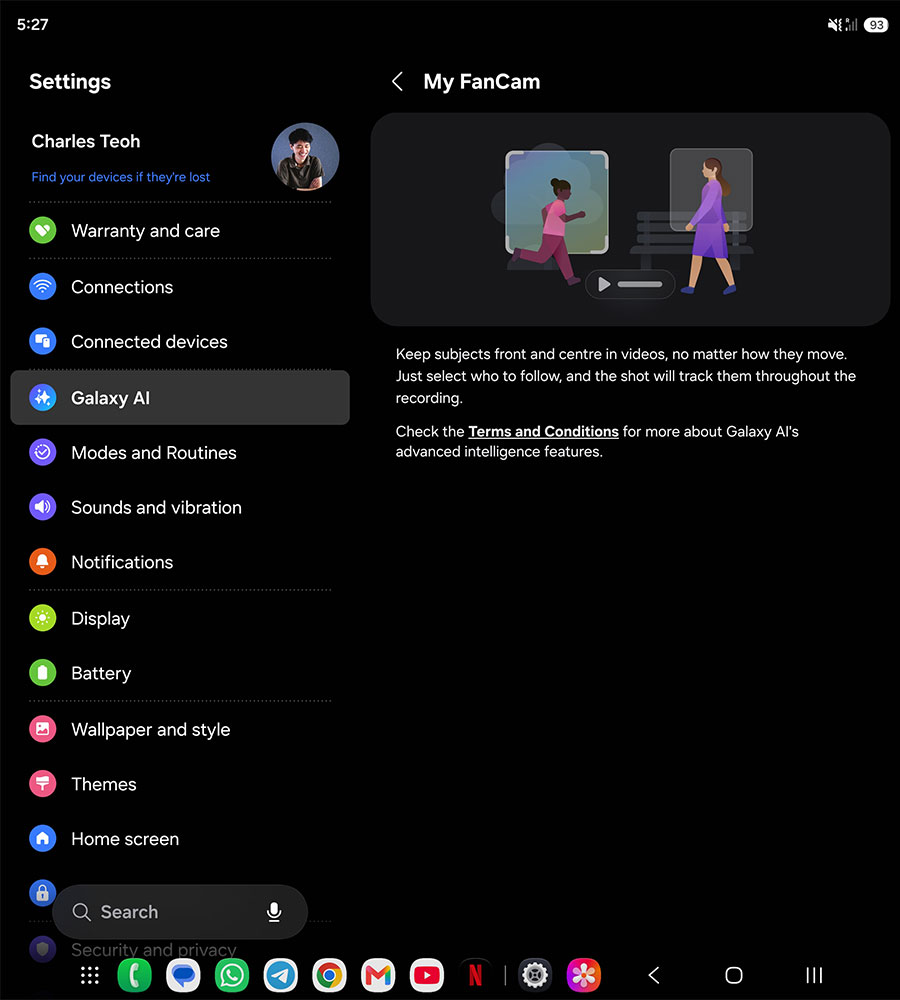This screenshot has width=900, height=1000.
Task: Open Connections Wi-Fi icon
Action: tap(43, 286)
